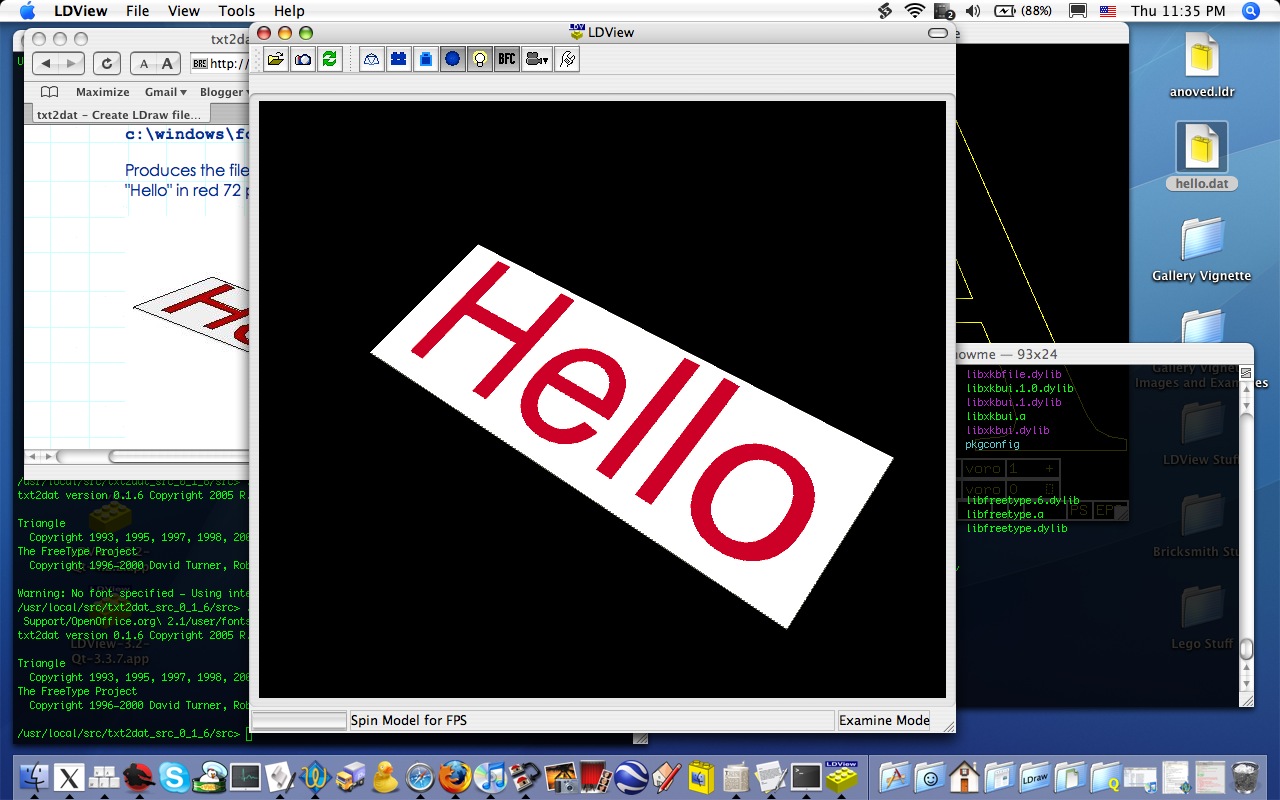Toggle lighting with the light bulb icon
The height and width of the screenshot is (800, 1280).
[x=480, y=59]
